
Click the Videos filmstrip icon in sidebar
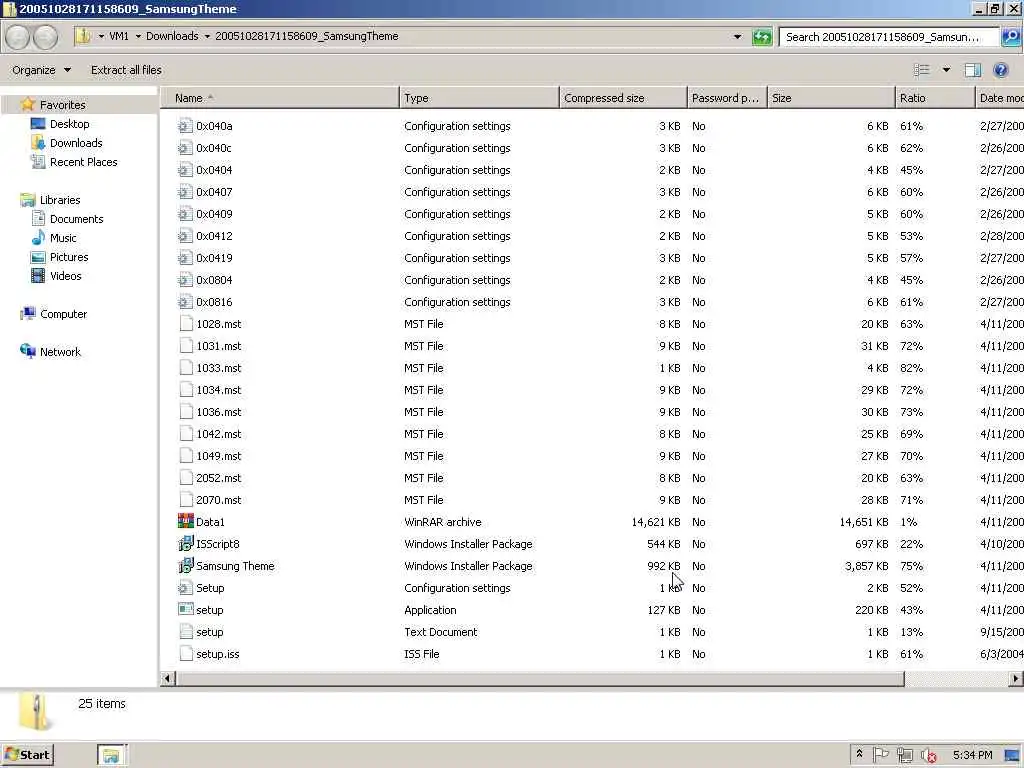point(38,276)
